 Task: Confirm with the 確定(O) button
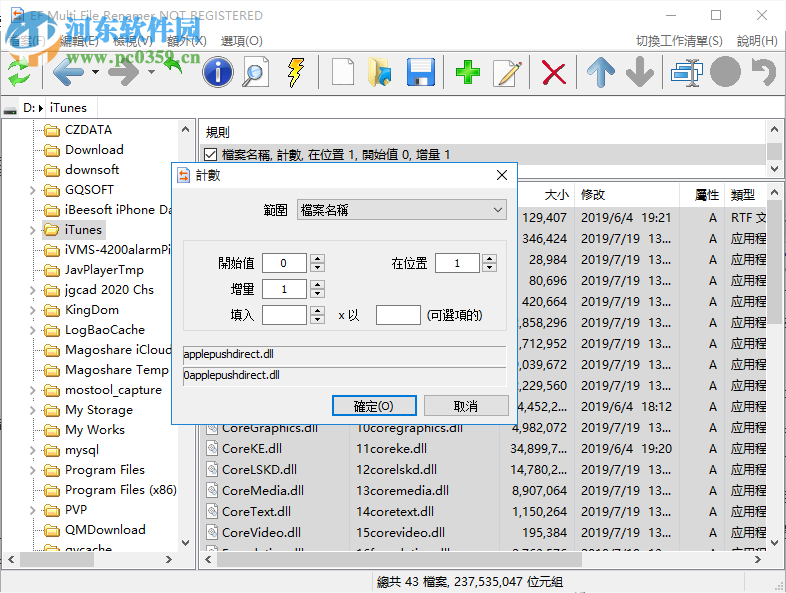(374, 406)
